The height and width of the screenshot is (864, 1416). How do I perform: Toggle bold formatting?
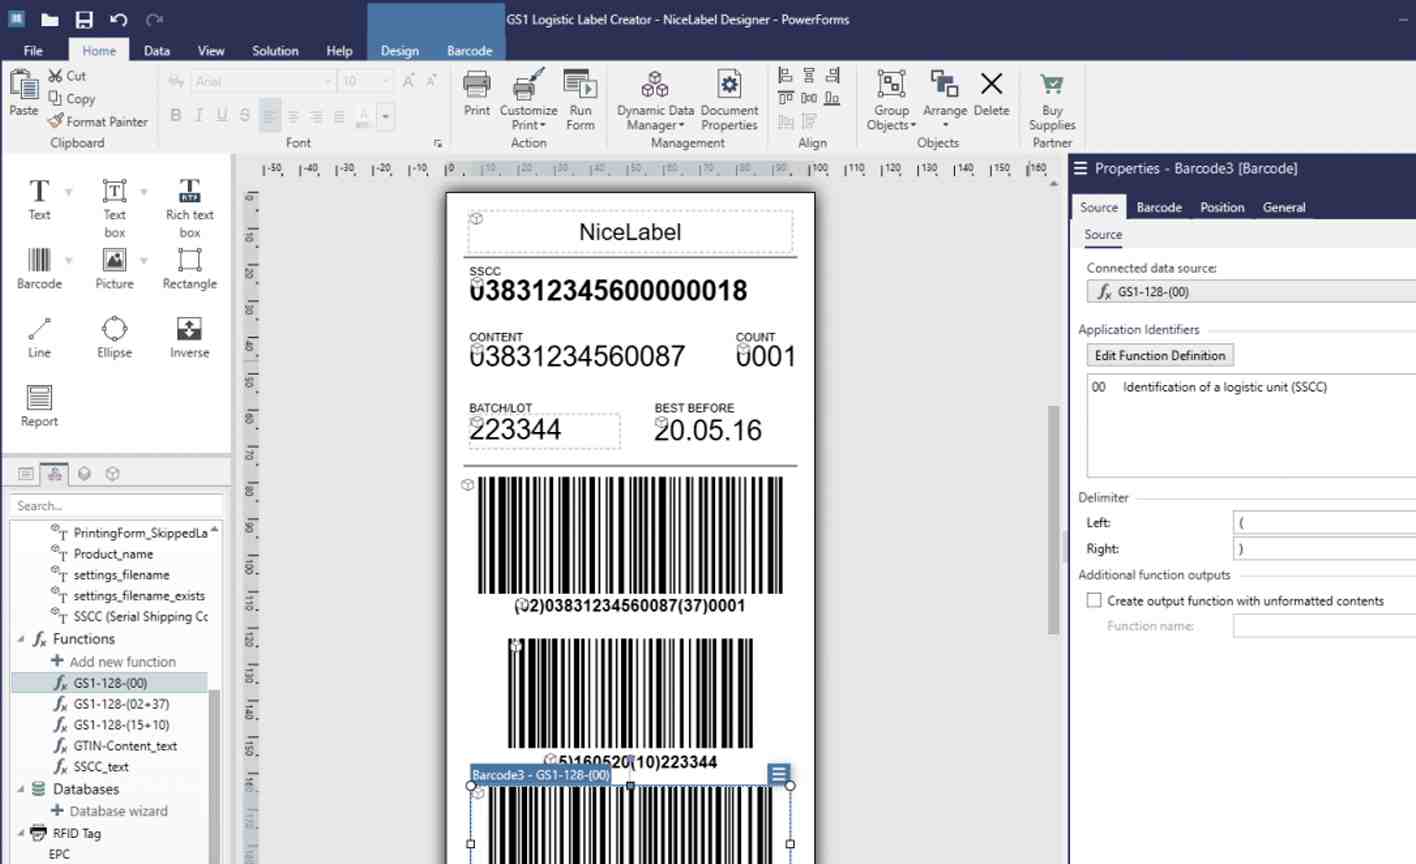pyautogui.click(x=176, y=116)
